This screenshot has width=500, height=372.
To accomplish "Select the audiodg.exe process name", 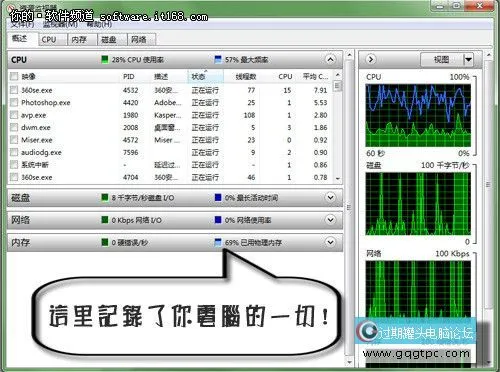I will 41,153.
